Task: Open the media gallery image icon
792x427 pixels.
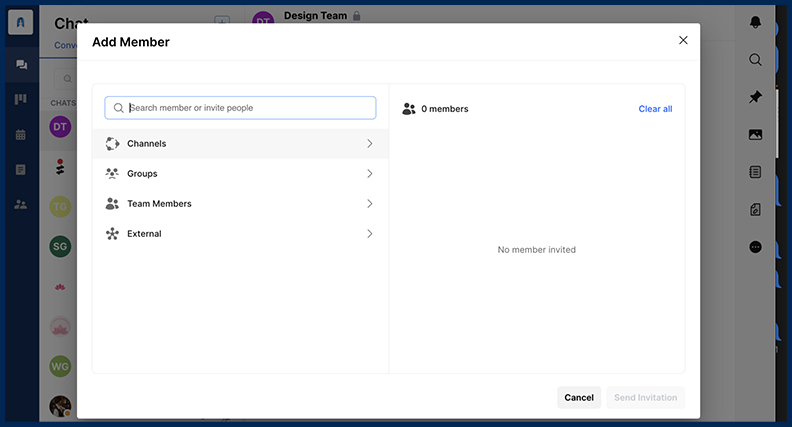Action: click(x=755, y=134)
